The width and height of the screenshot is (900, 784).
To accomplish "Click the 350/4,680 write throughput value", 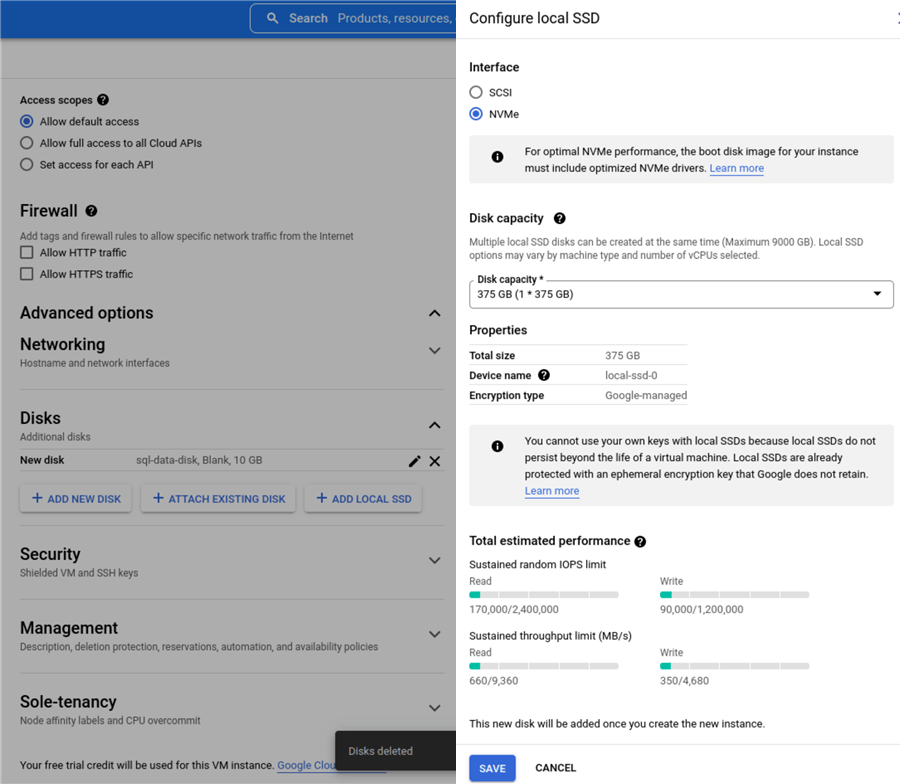I will pos(684,681).
